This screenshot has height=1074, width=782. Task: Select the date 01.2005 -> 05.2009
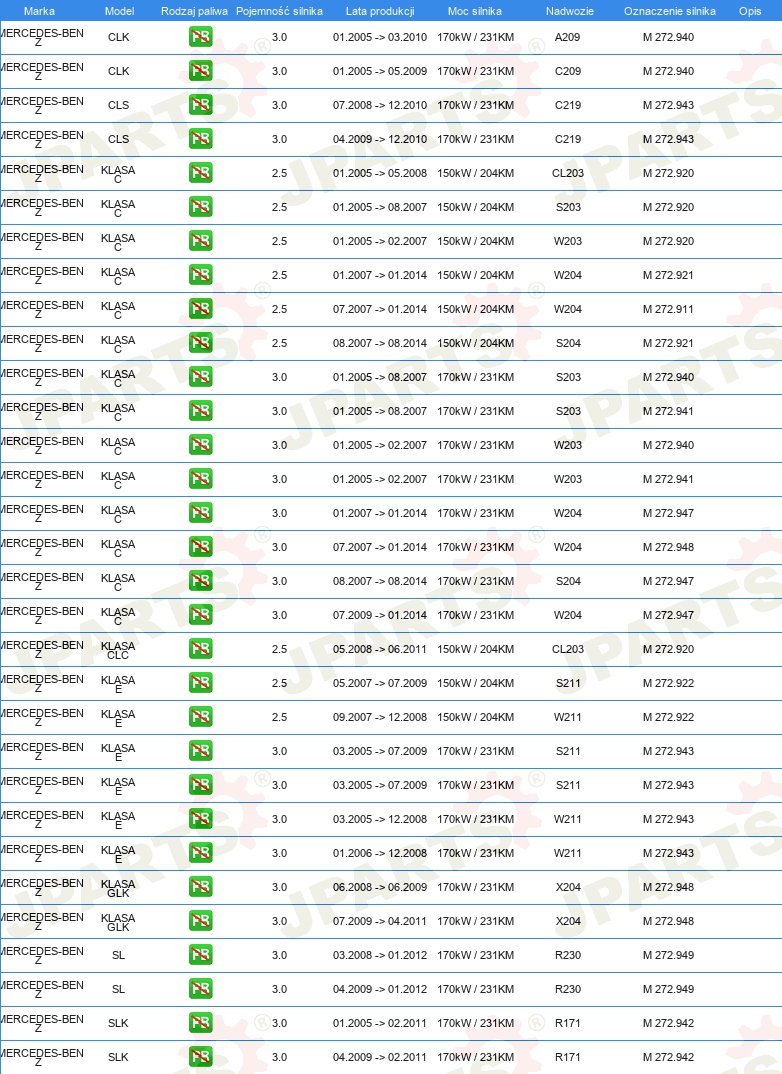380,71
